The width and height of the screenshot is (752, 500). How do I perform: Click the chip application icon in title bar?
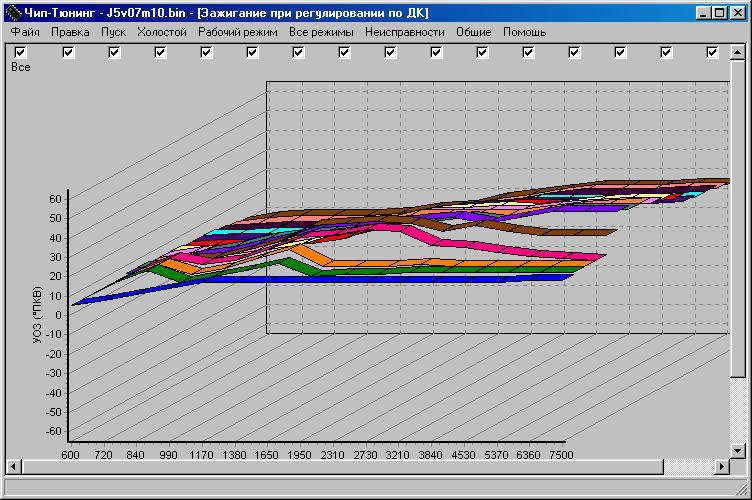(14, 12)
